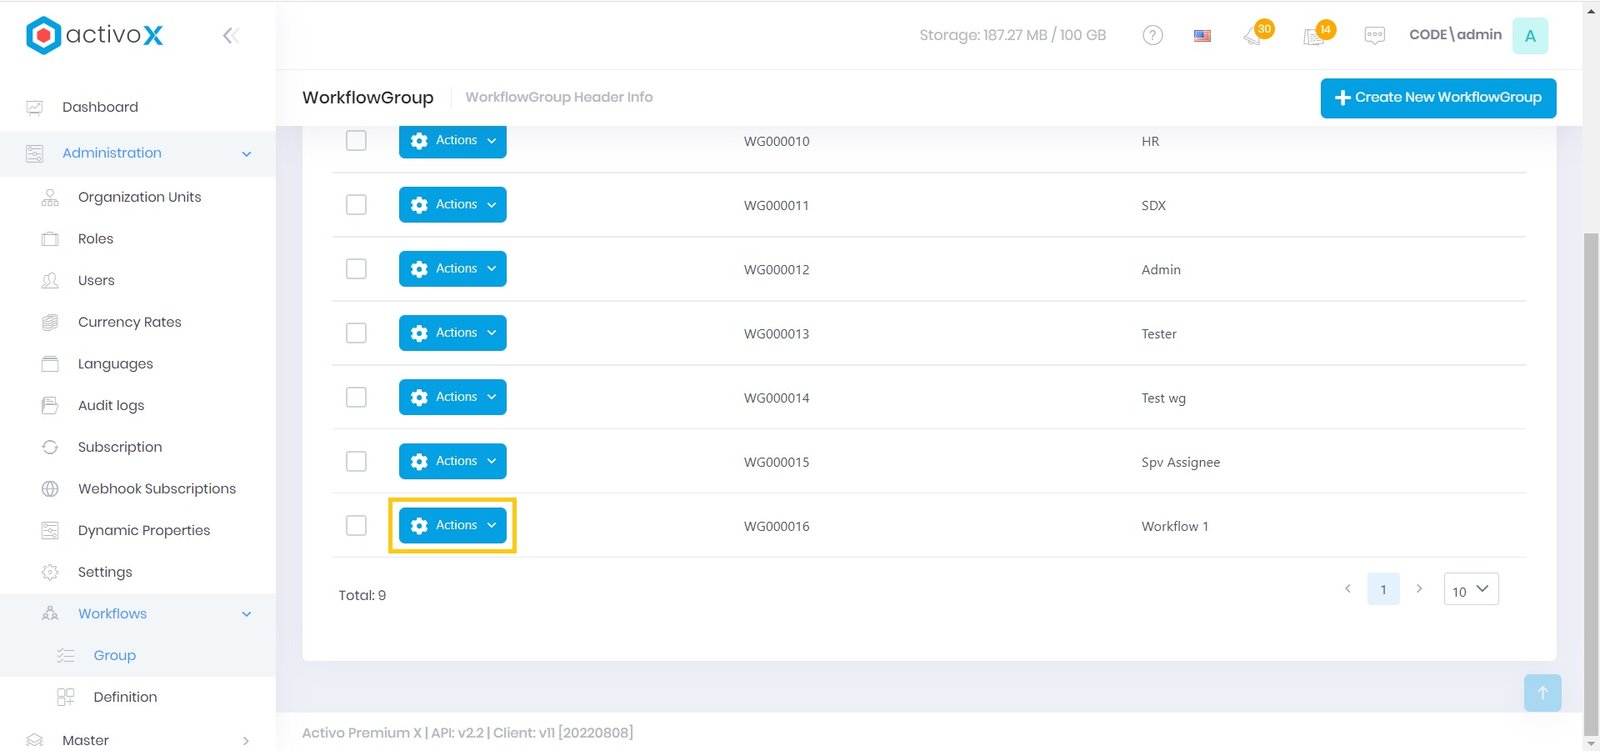Tick the checkbox for WG000014 Test wg

(356, 397)
